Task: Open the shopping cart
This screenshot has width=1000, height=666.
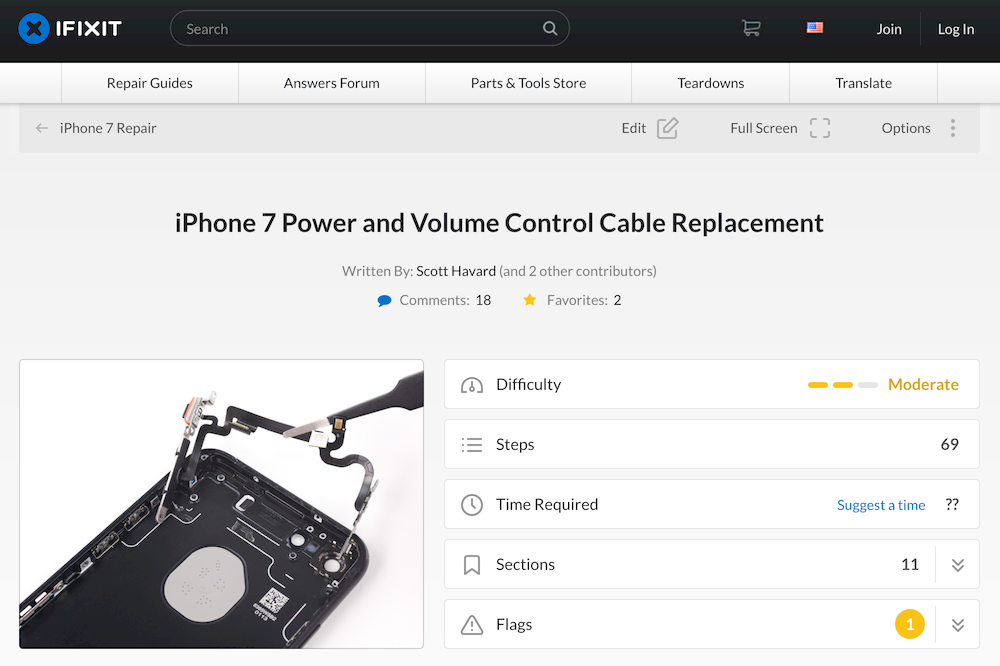Action: (751, 28)
